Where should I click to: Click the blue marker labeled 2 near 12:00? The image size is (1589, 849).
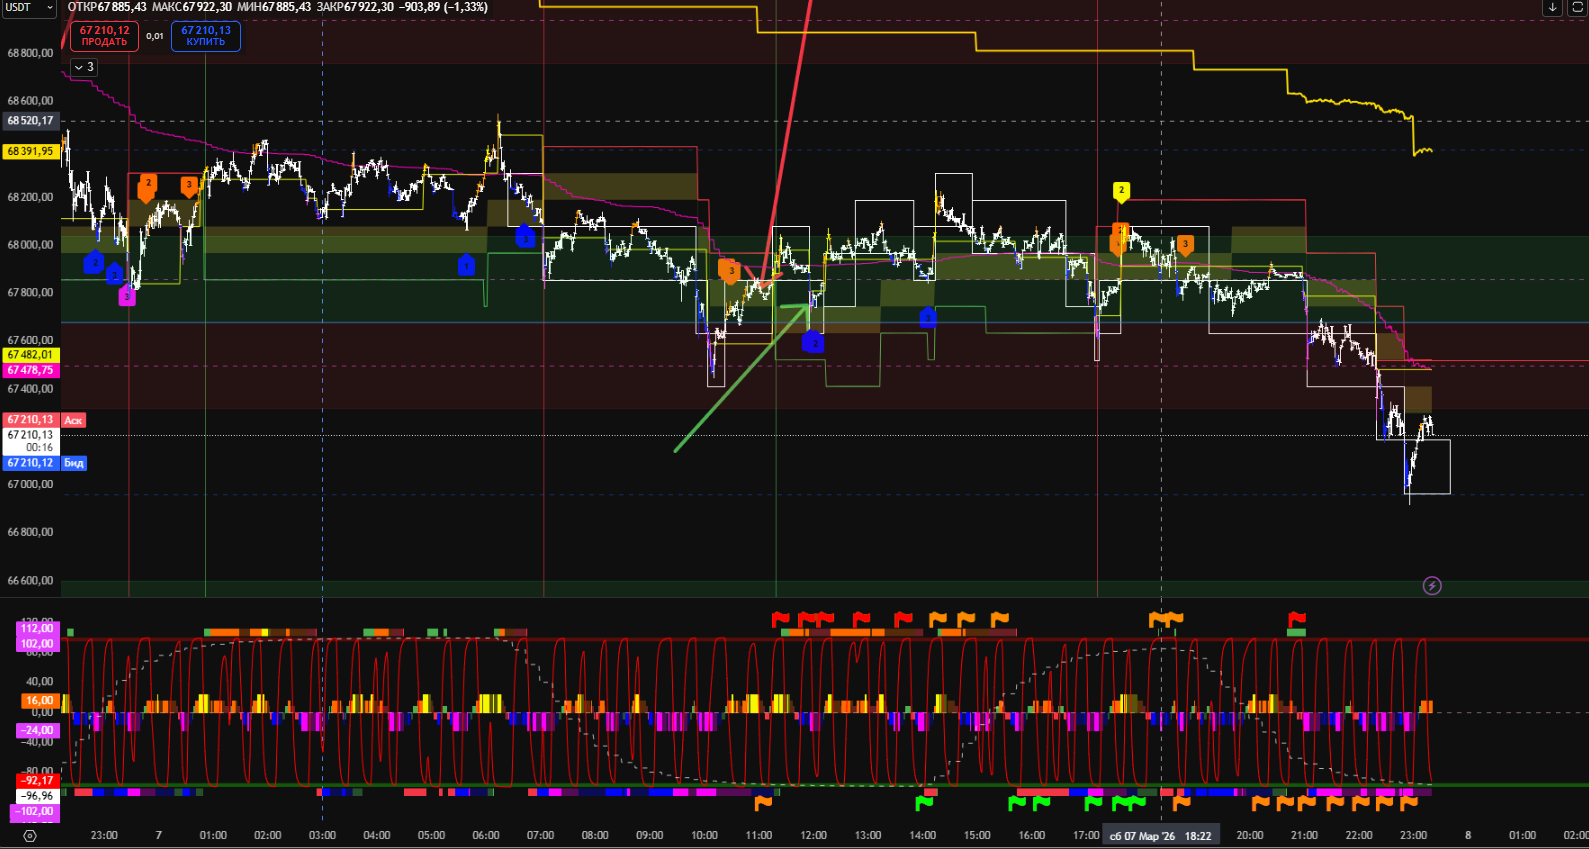click(813, 343)
